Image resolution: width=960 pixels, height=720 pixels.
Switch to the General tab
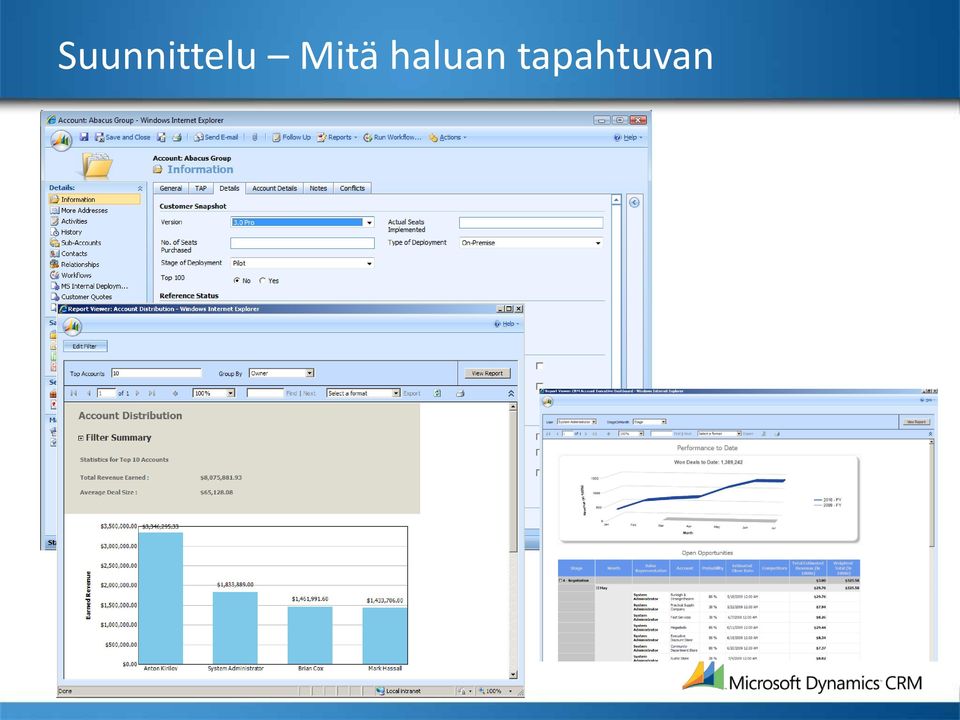(171, 188)
